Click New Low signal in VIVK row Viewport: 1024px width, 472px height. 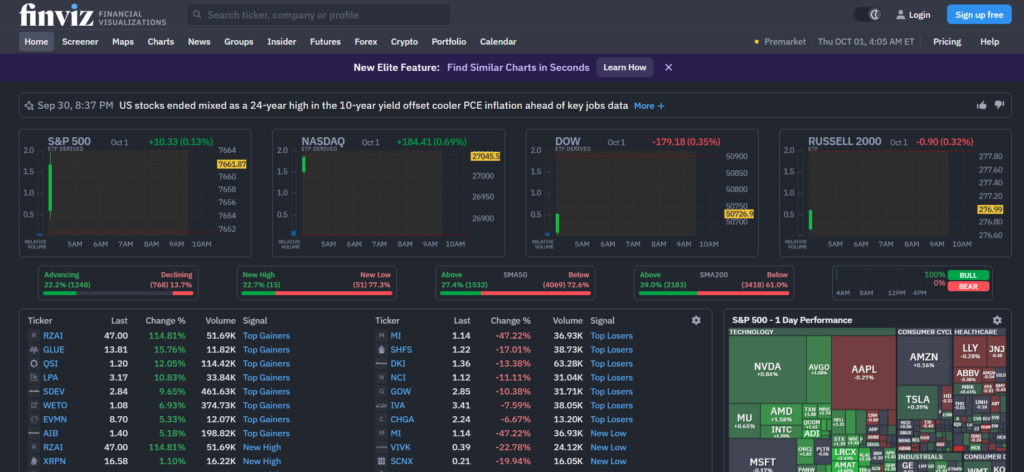click(608, 447)
